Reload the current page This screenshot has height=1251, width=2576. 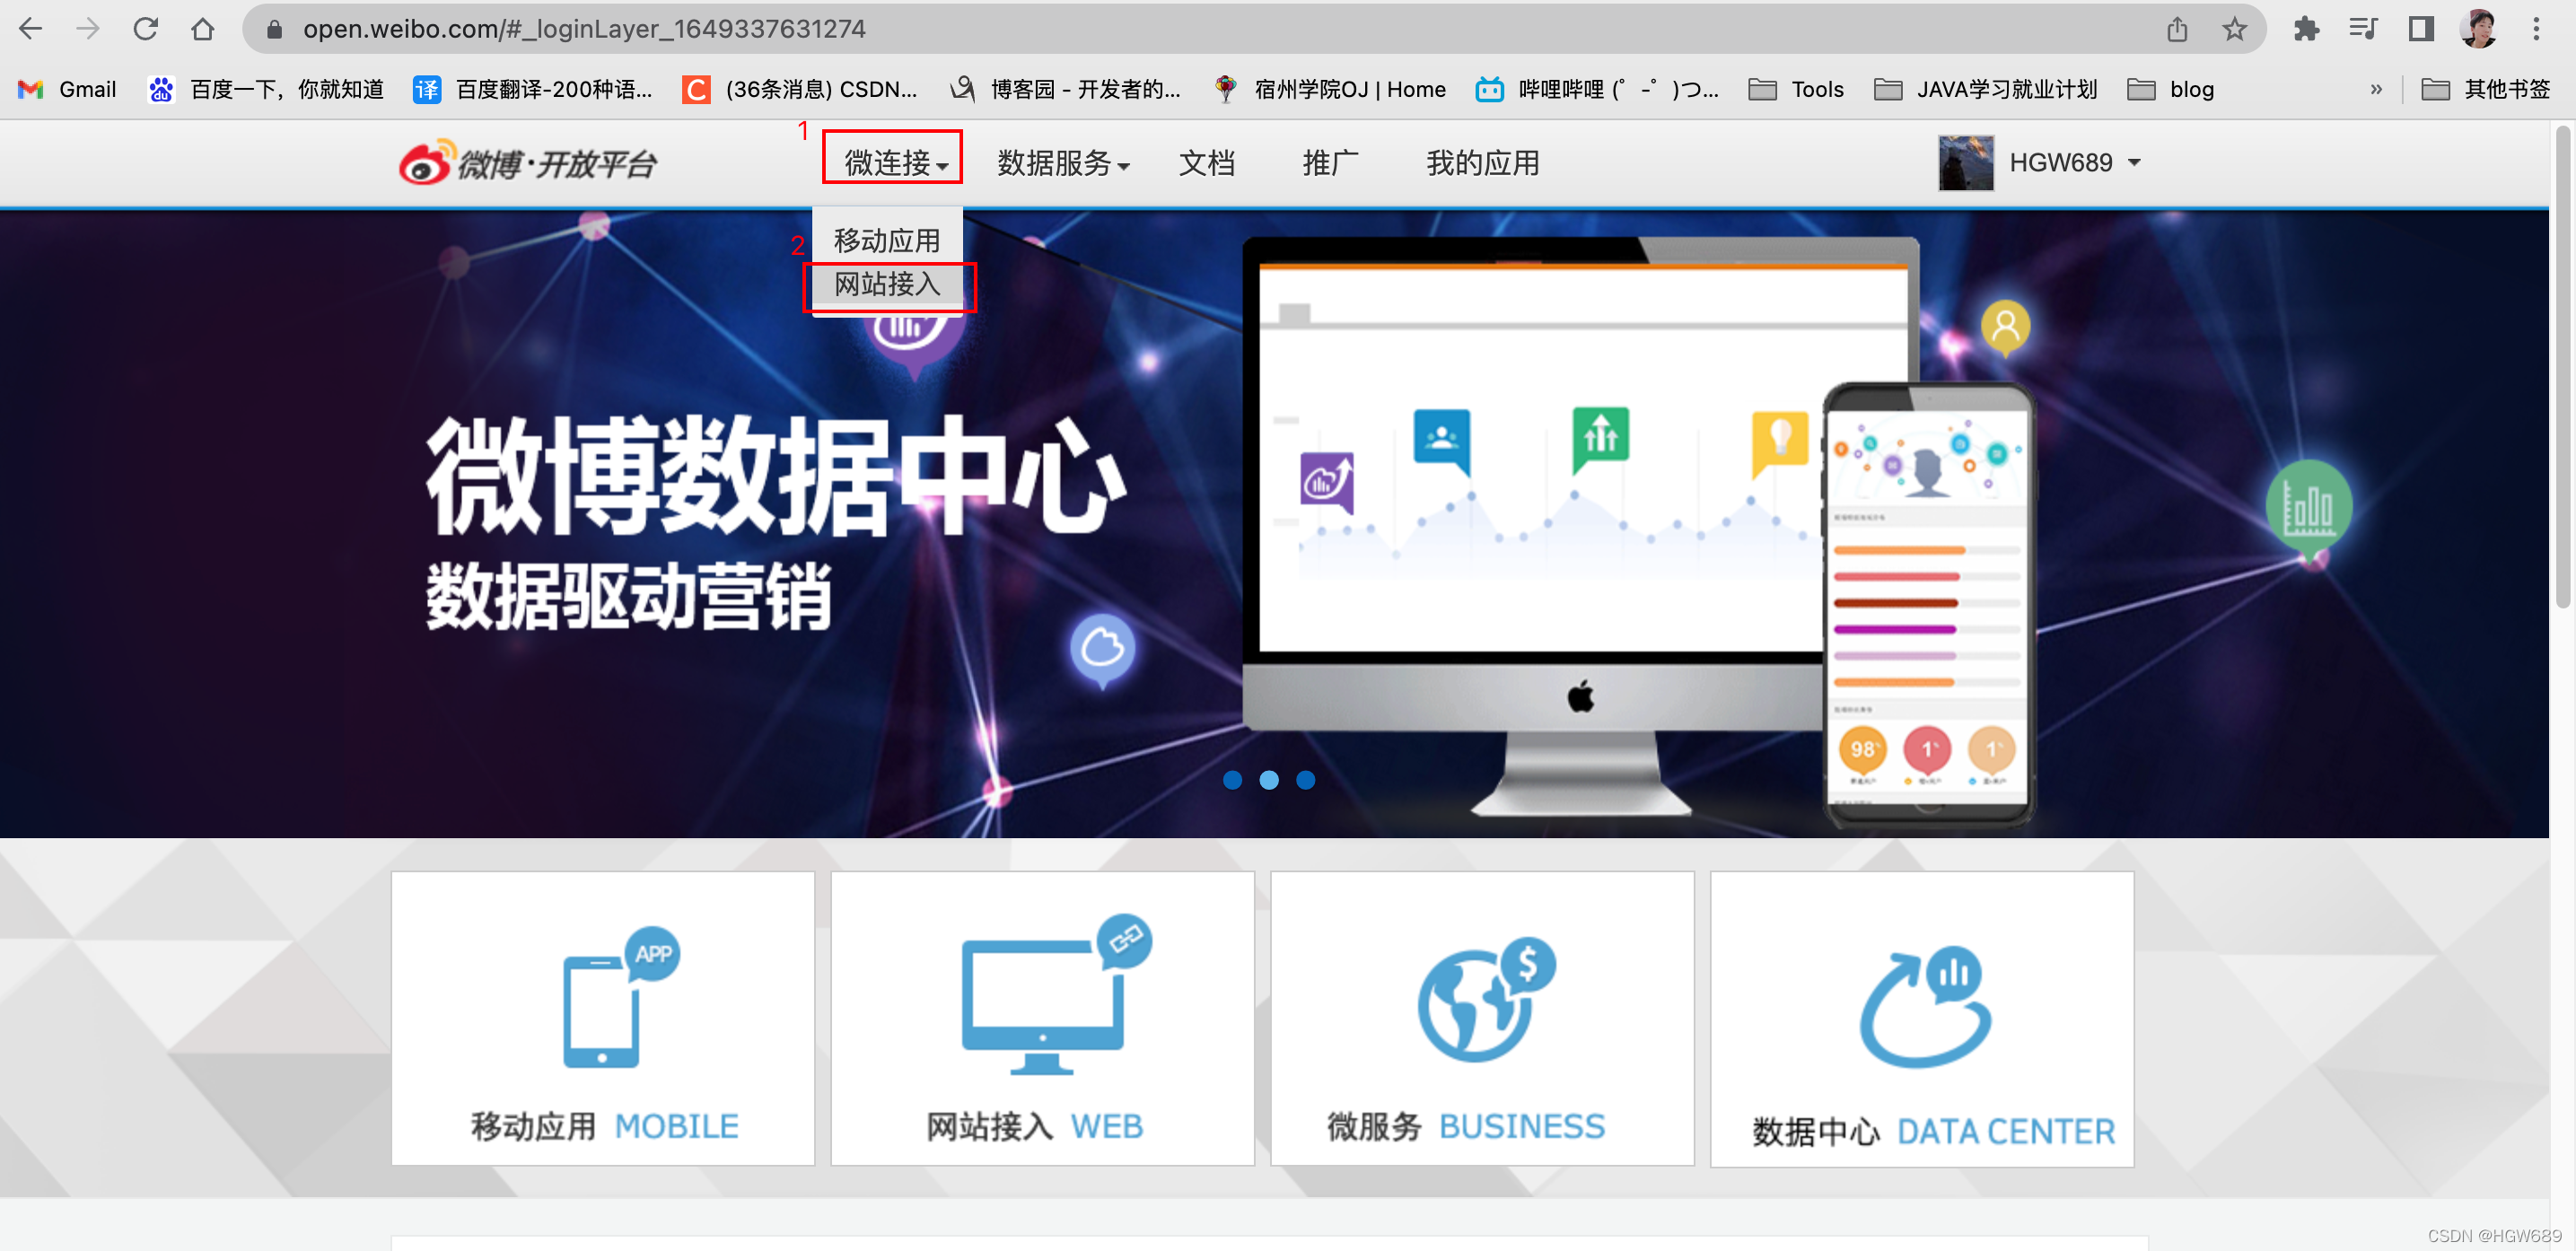pos(146,29)
